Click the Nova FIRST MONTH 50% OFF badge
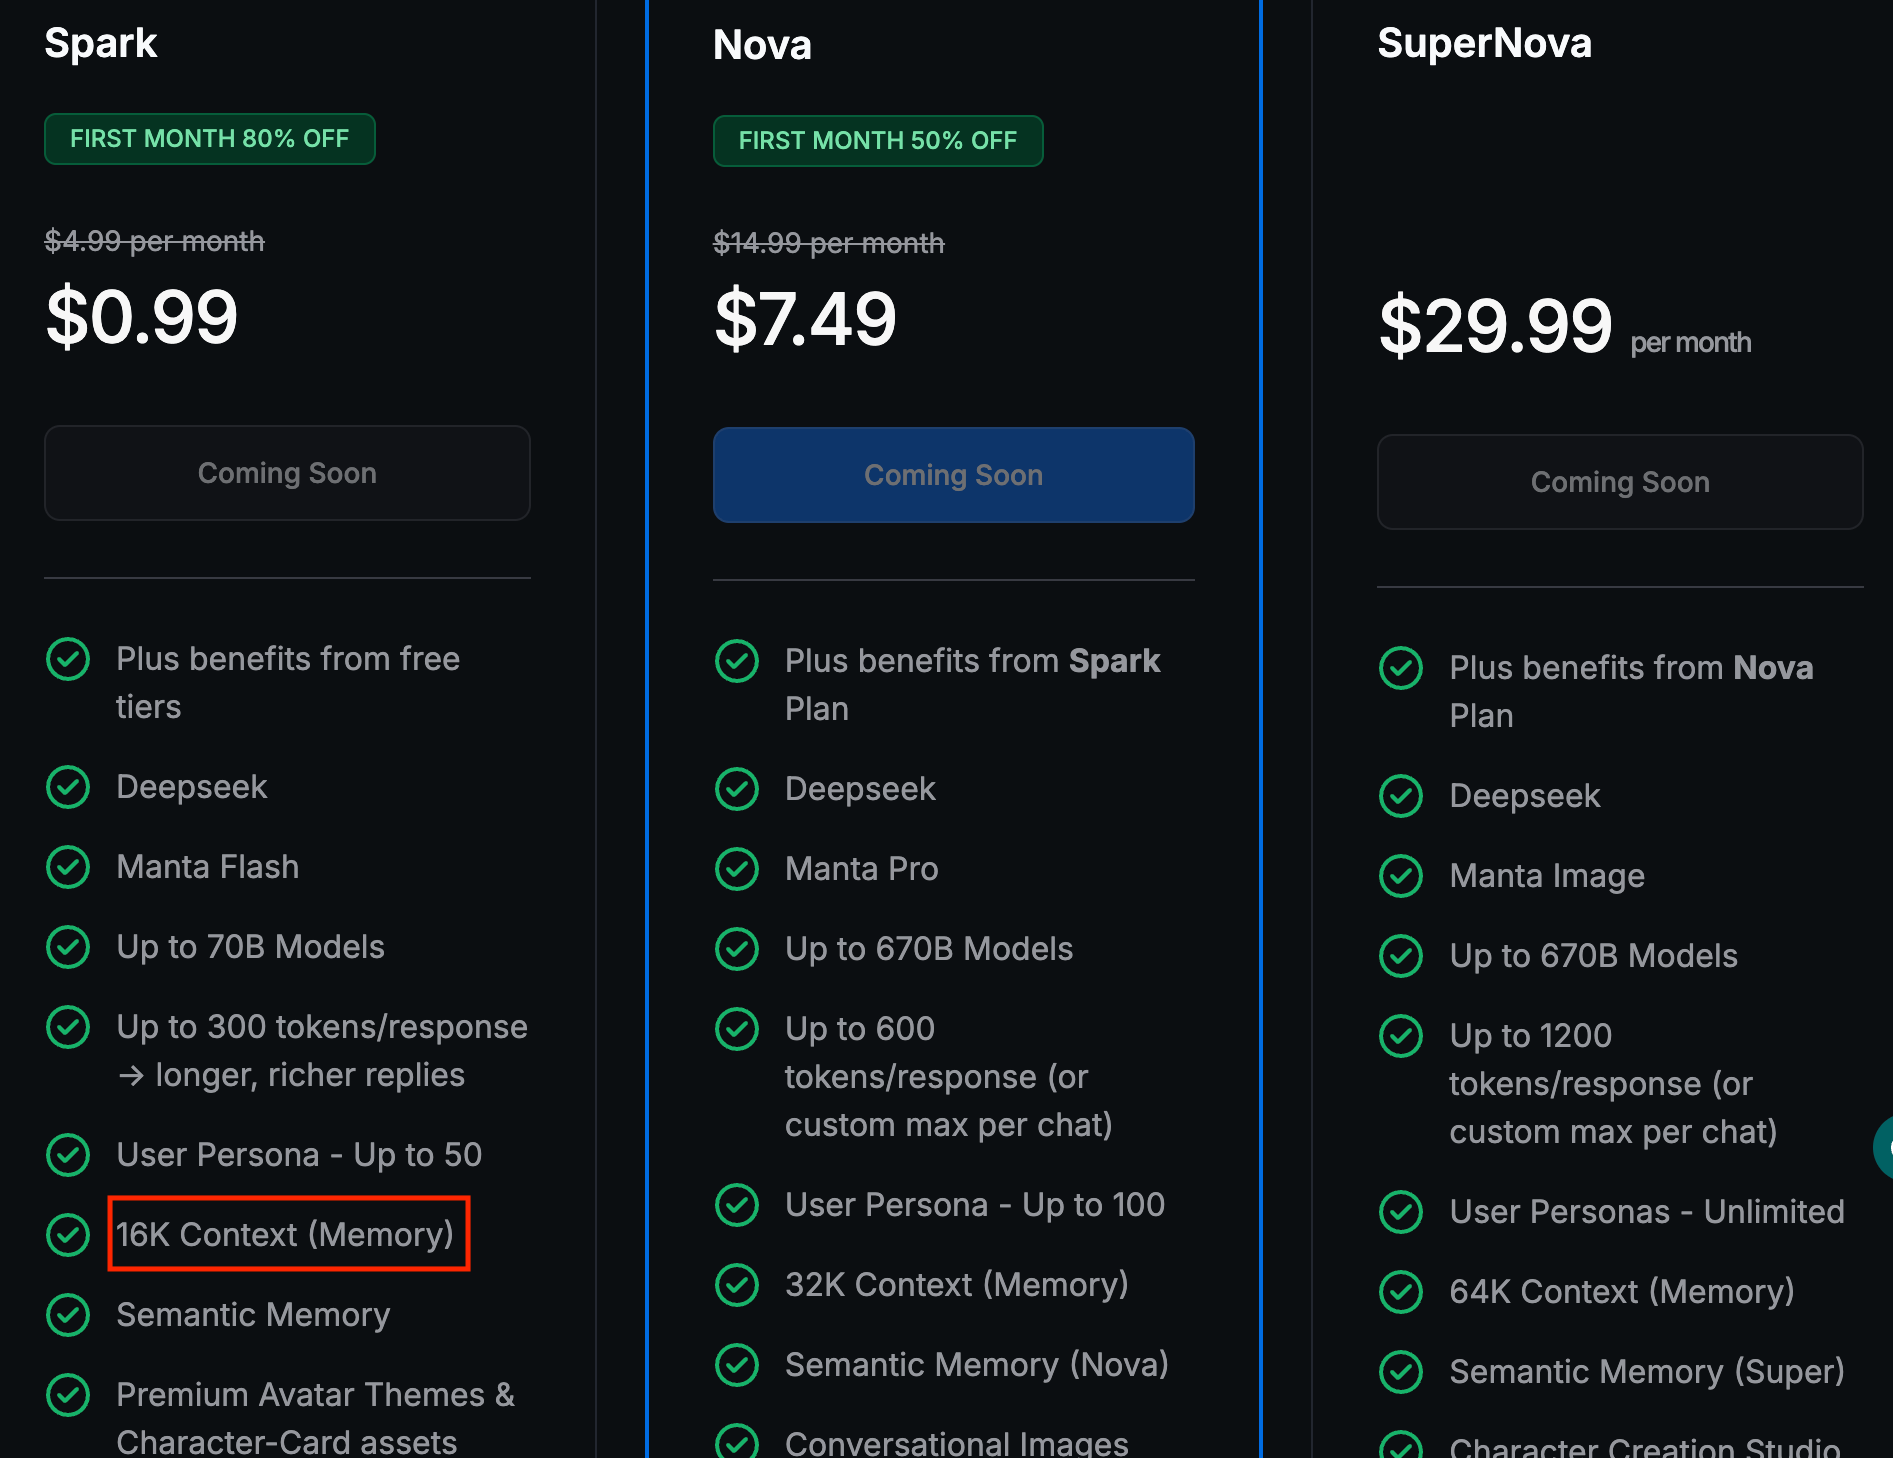Viewport: 1893px width, 1458px height. [x=877, y=141]
